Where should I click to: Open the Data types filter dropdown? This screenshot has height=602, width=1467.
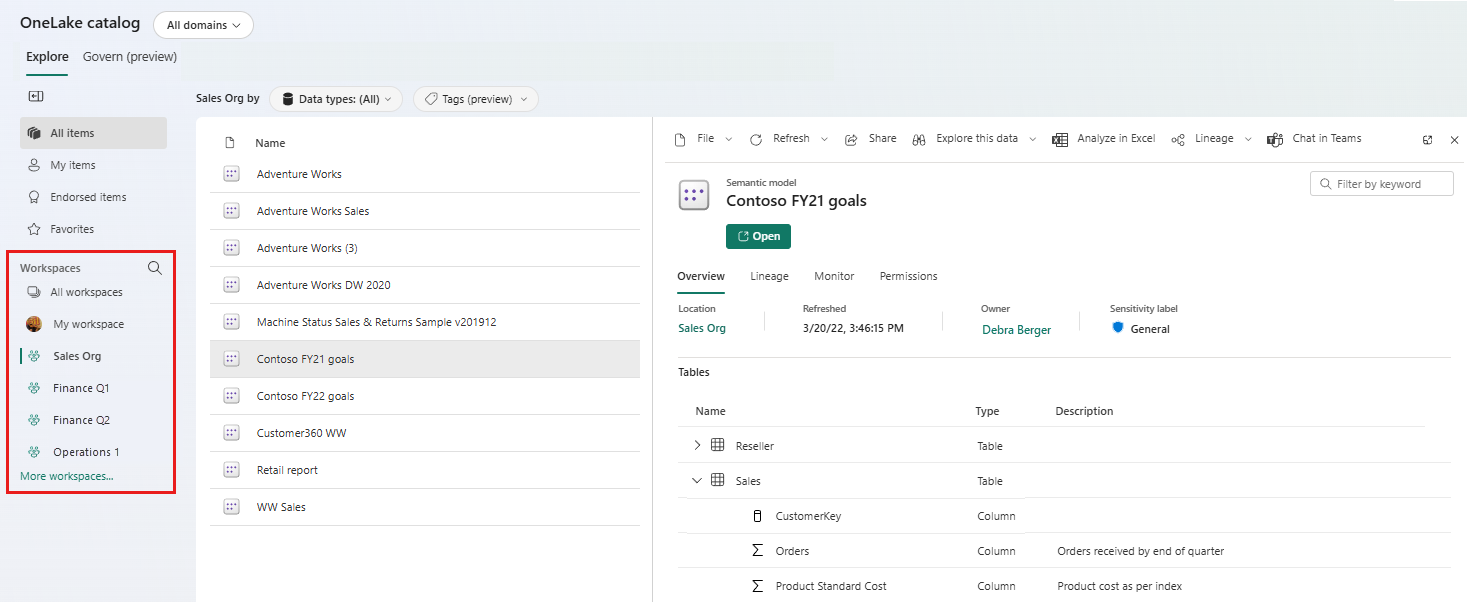point(336,99)
